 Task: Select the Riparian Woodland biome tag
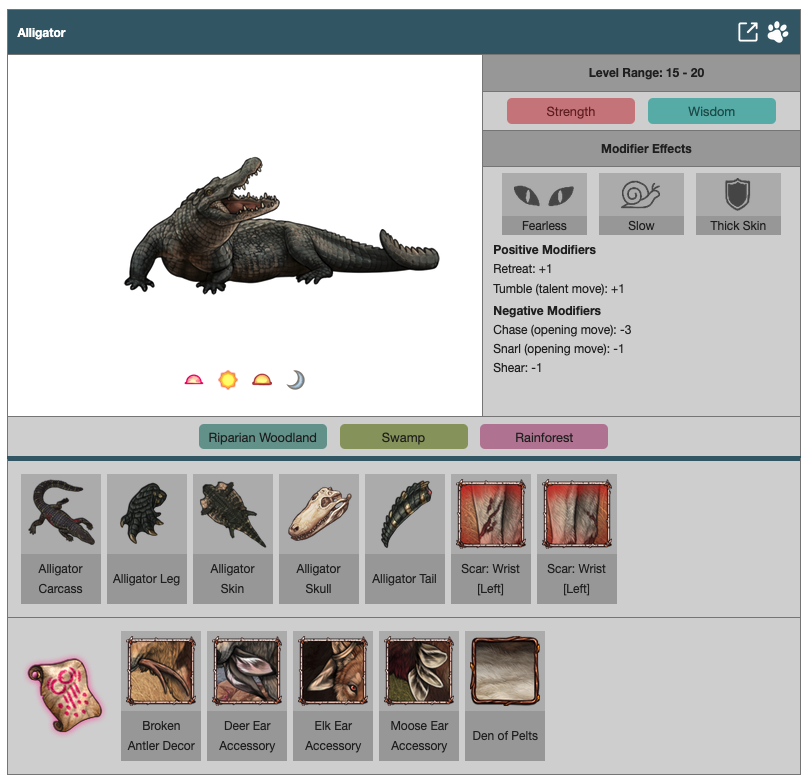click(x=262, y=437)
